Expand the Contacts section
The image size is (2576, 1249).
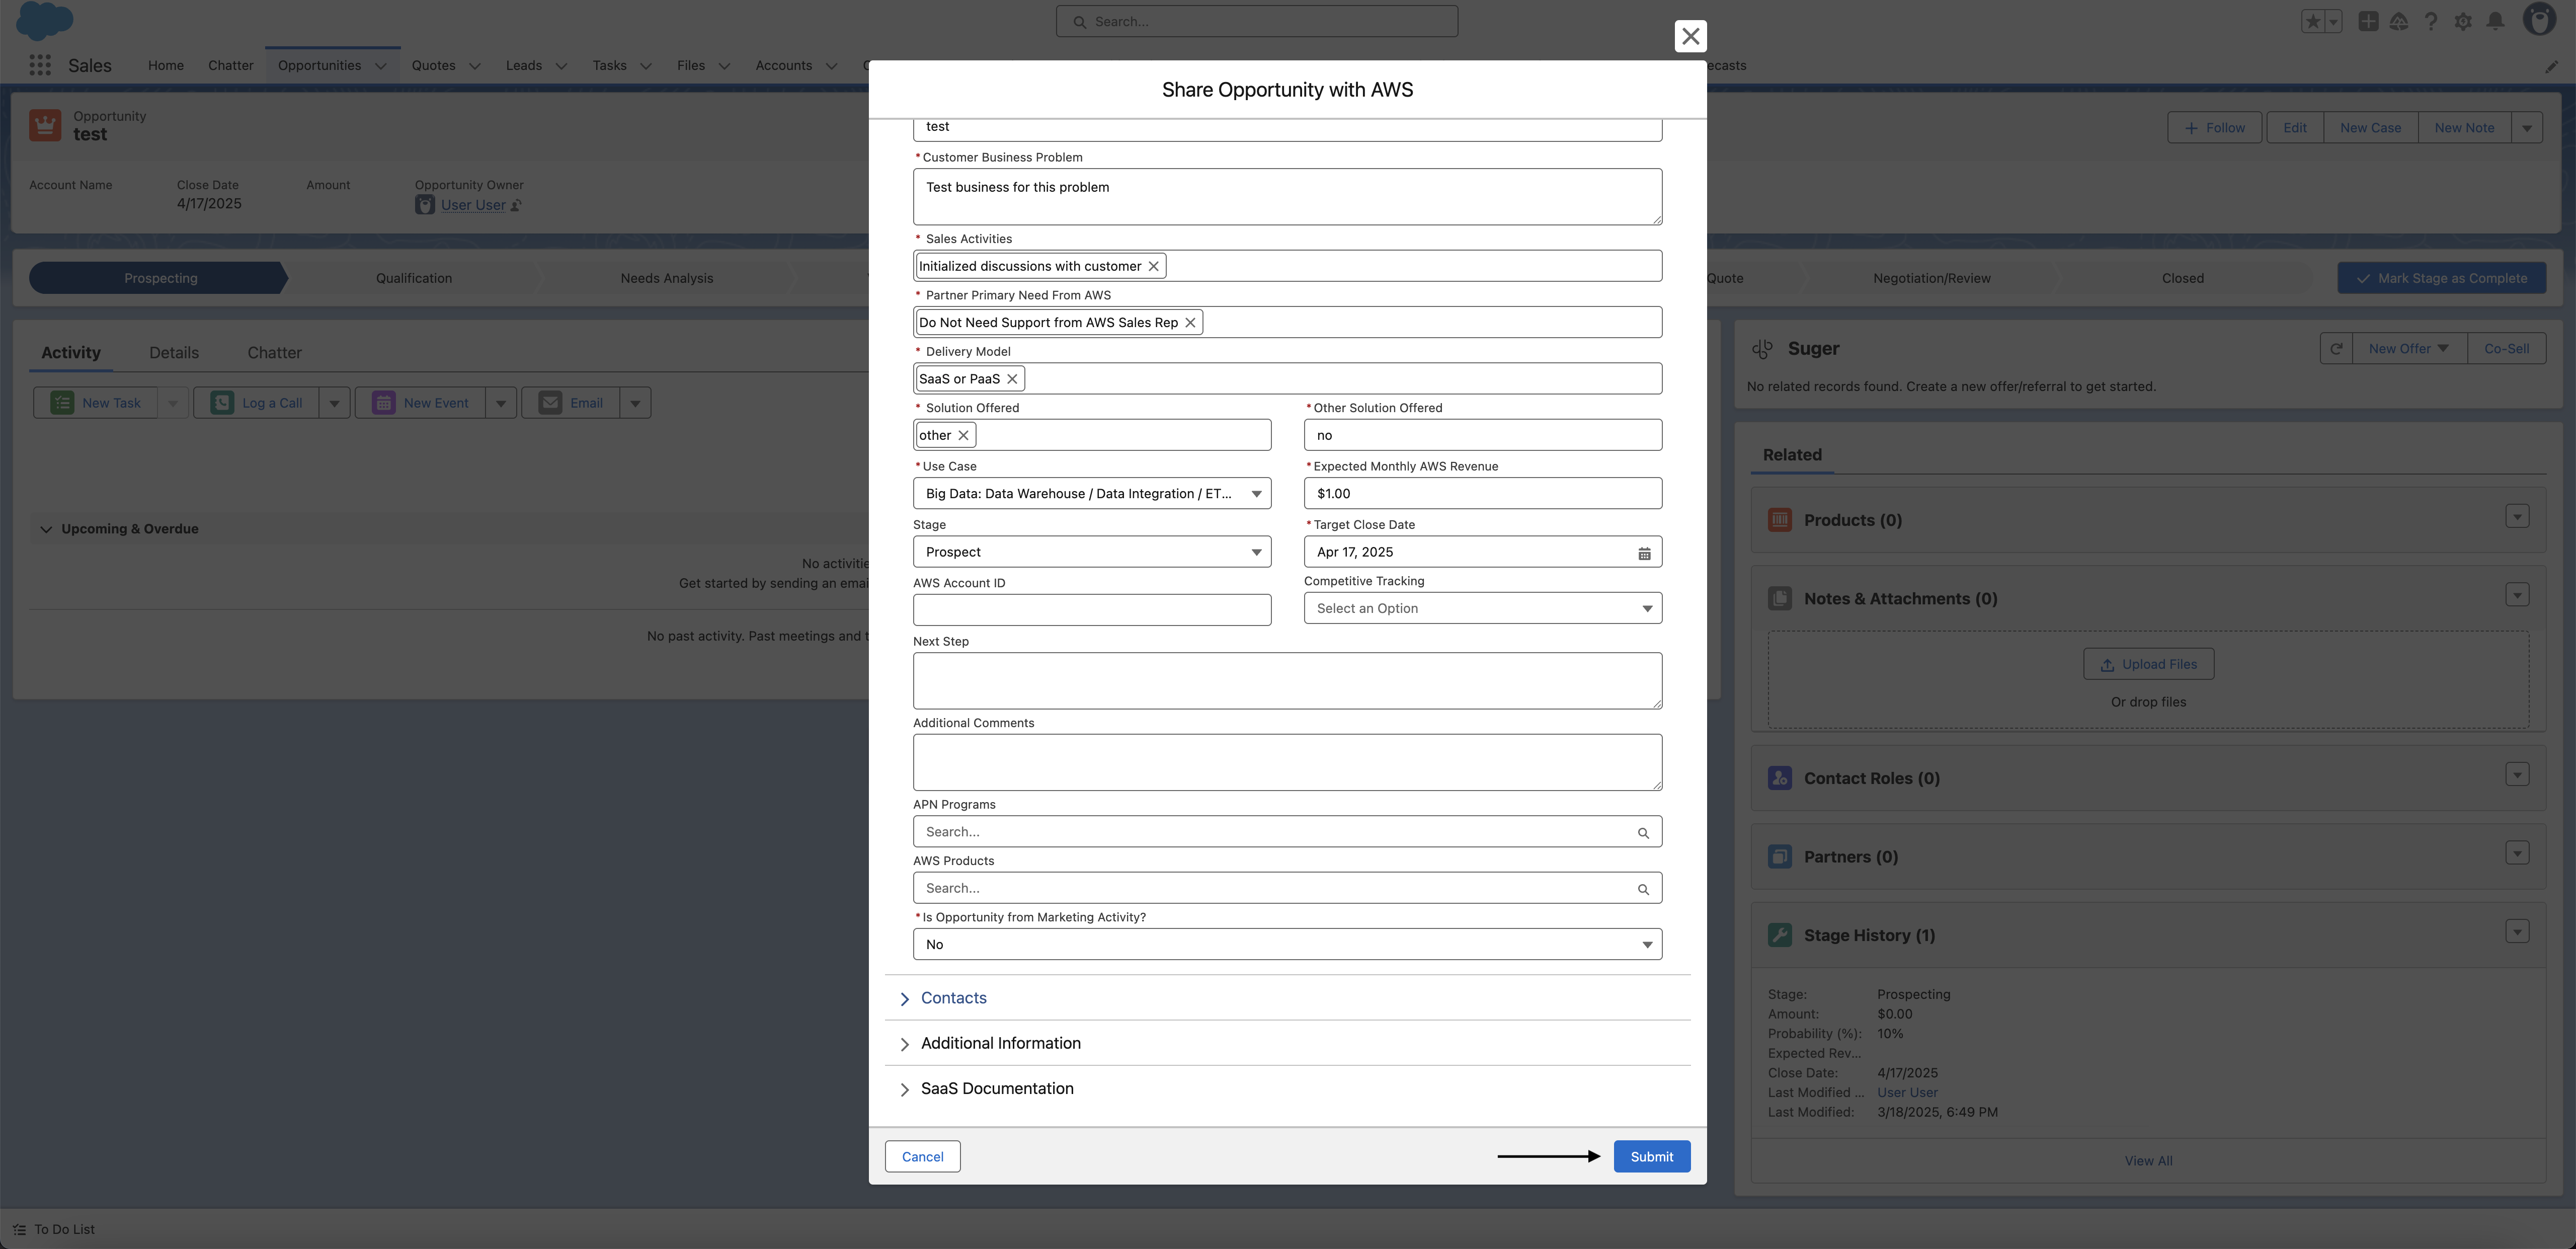[x=953, y=998]
